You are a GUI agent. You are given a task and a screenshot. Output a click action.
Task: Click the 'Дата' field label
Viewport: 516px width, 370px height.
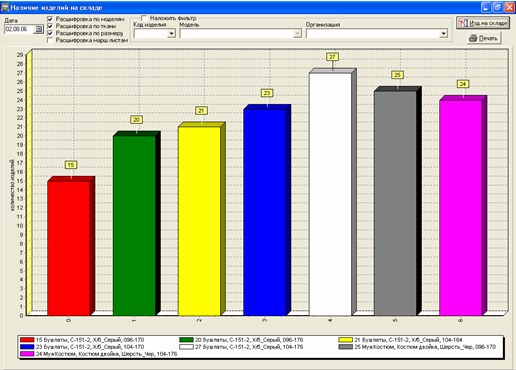[x=11, y=21]
